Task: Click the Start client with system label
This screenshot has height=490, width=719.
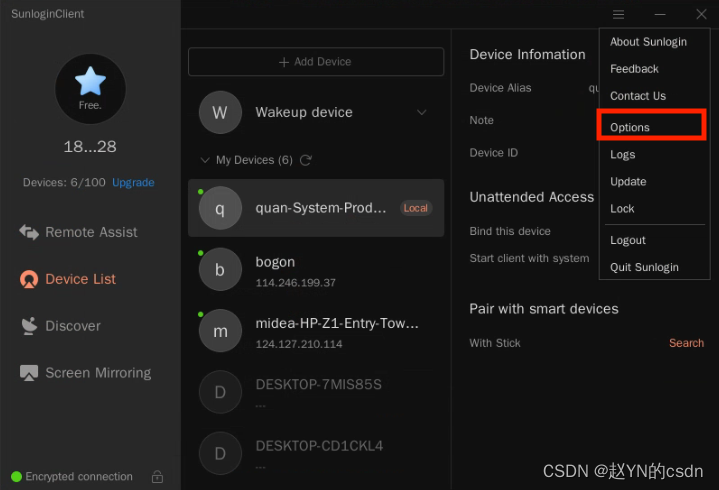Action: pos(529,259)
